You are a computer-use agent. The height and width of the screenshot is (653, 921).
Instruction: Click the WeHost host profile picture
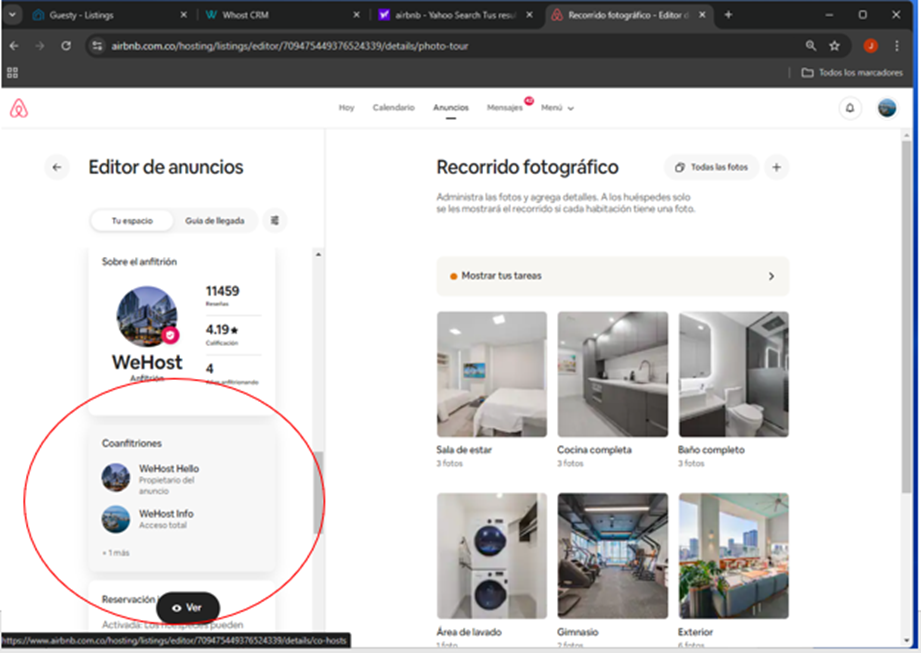pos(147,316)
